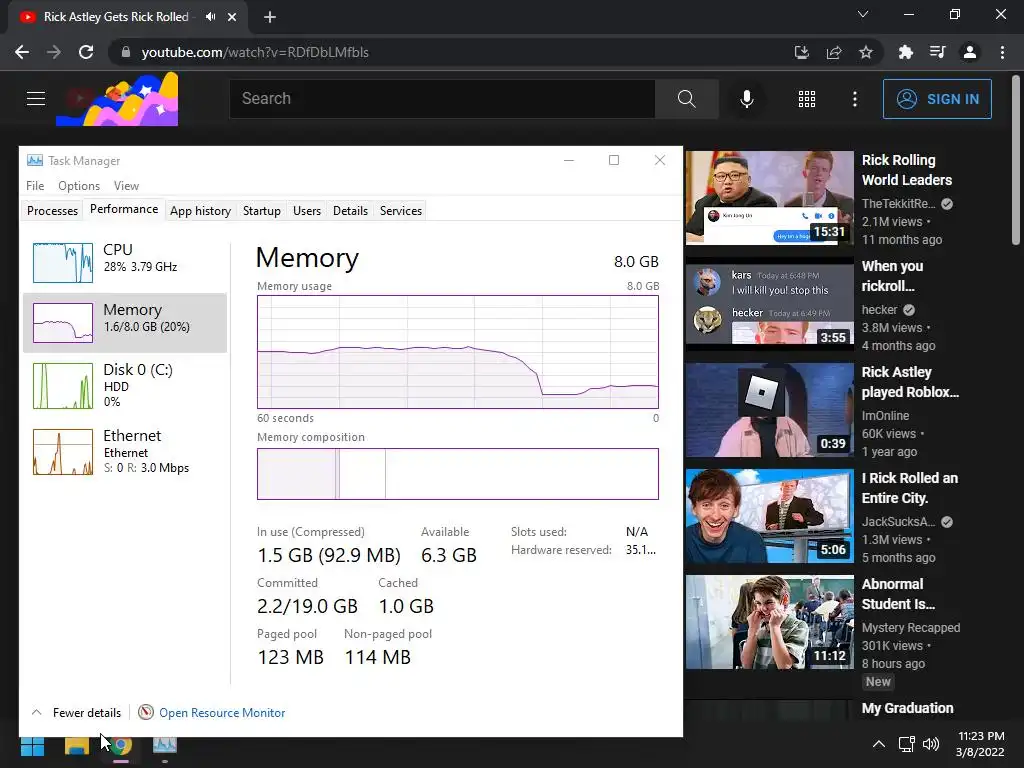Image resolution: width=1024 pixels, height=768 pixels.
Task: Select the Memory performance entry
Action: [125, 323]
